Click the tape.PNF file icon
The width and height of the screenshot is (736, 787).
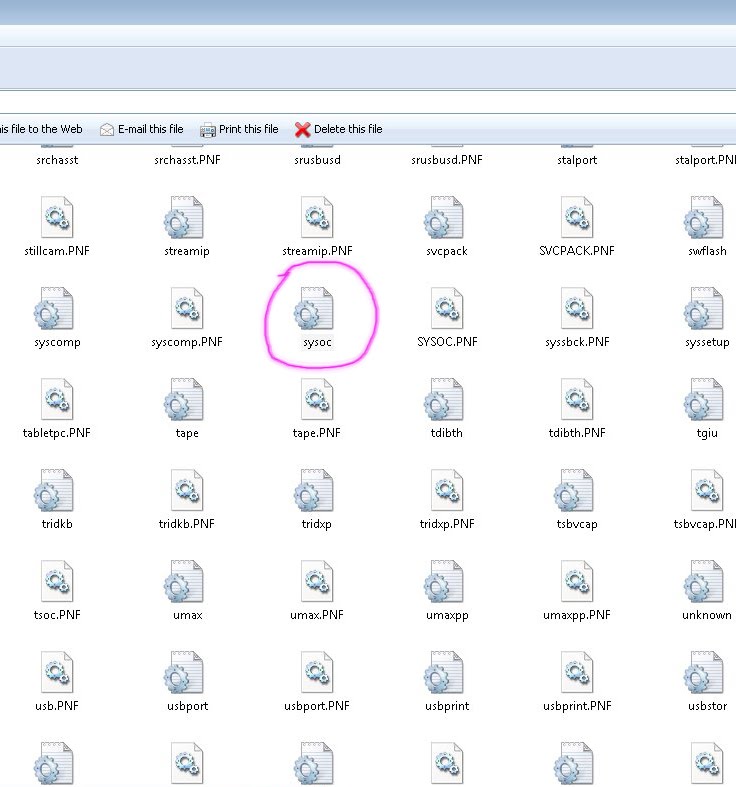click(x=317, y=399)
